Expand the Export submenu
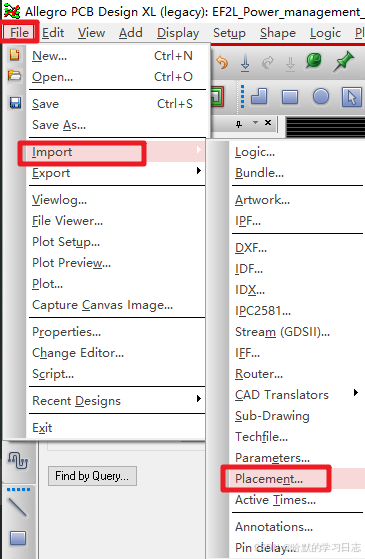This screenshot has width=365, height=559. tap(117, 173)
